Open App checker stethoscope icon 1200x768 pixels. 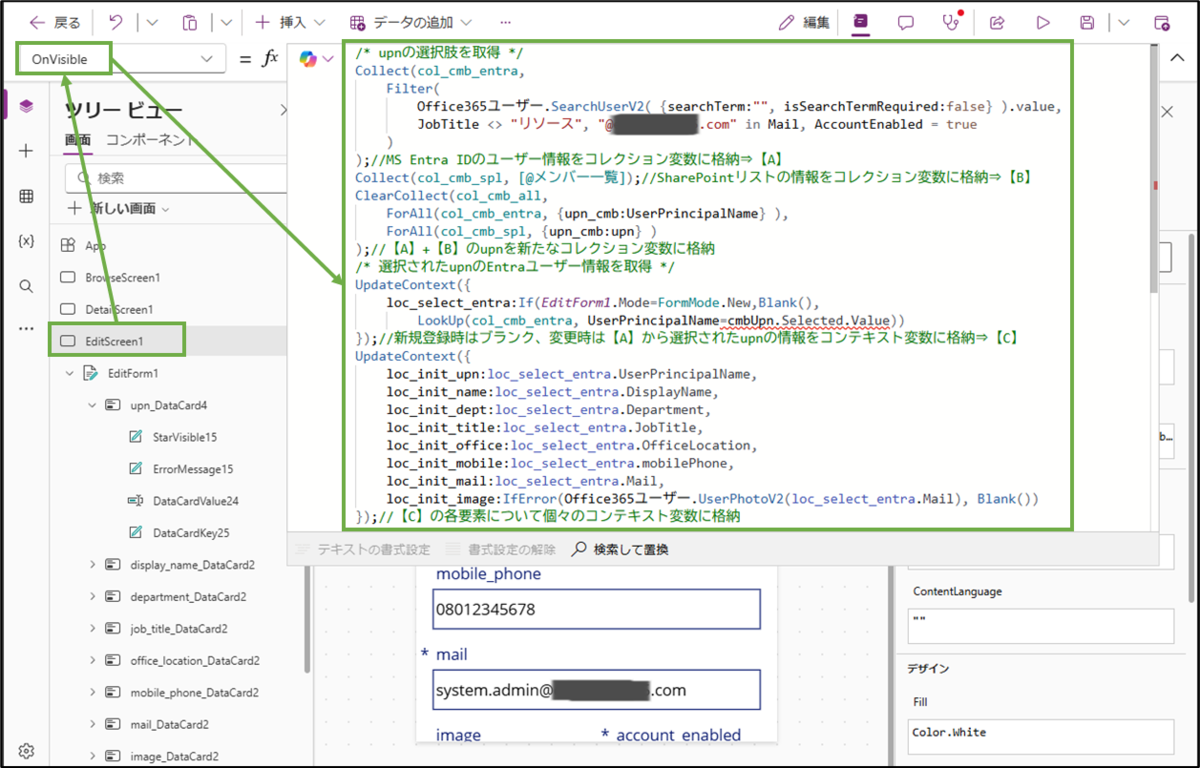point(951,22)
